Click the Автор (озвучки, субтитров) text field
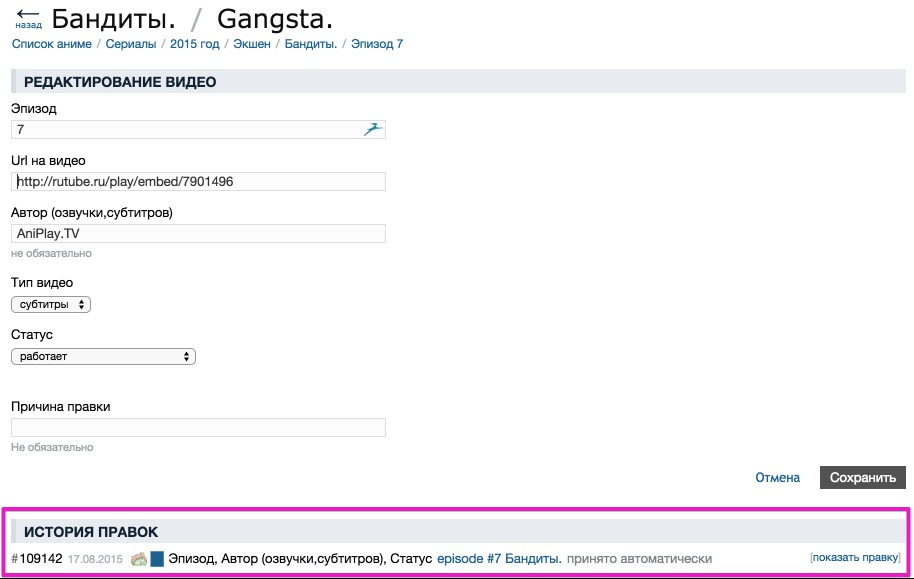Image resolution: width=914 pixels, height=579 pixels. pos(198,233)
